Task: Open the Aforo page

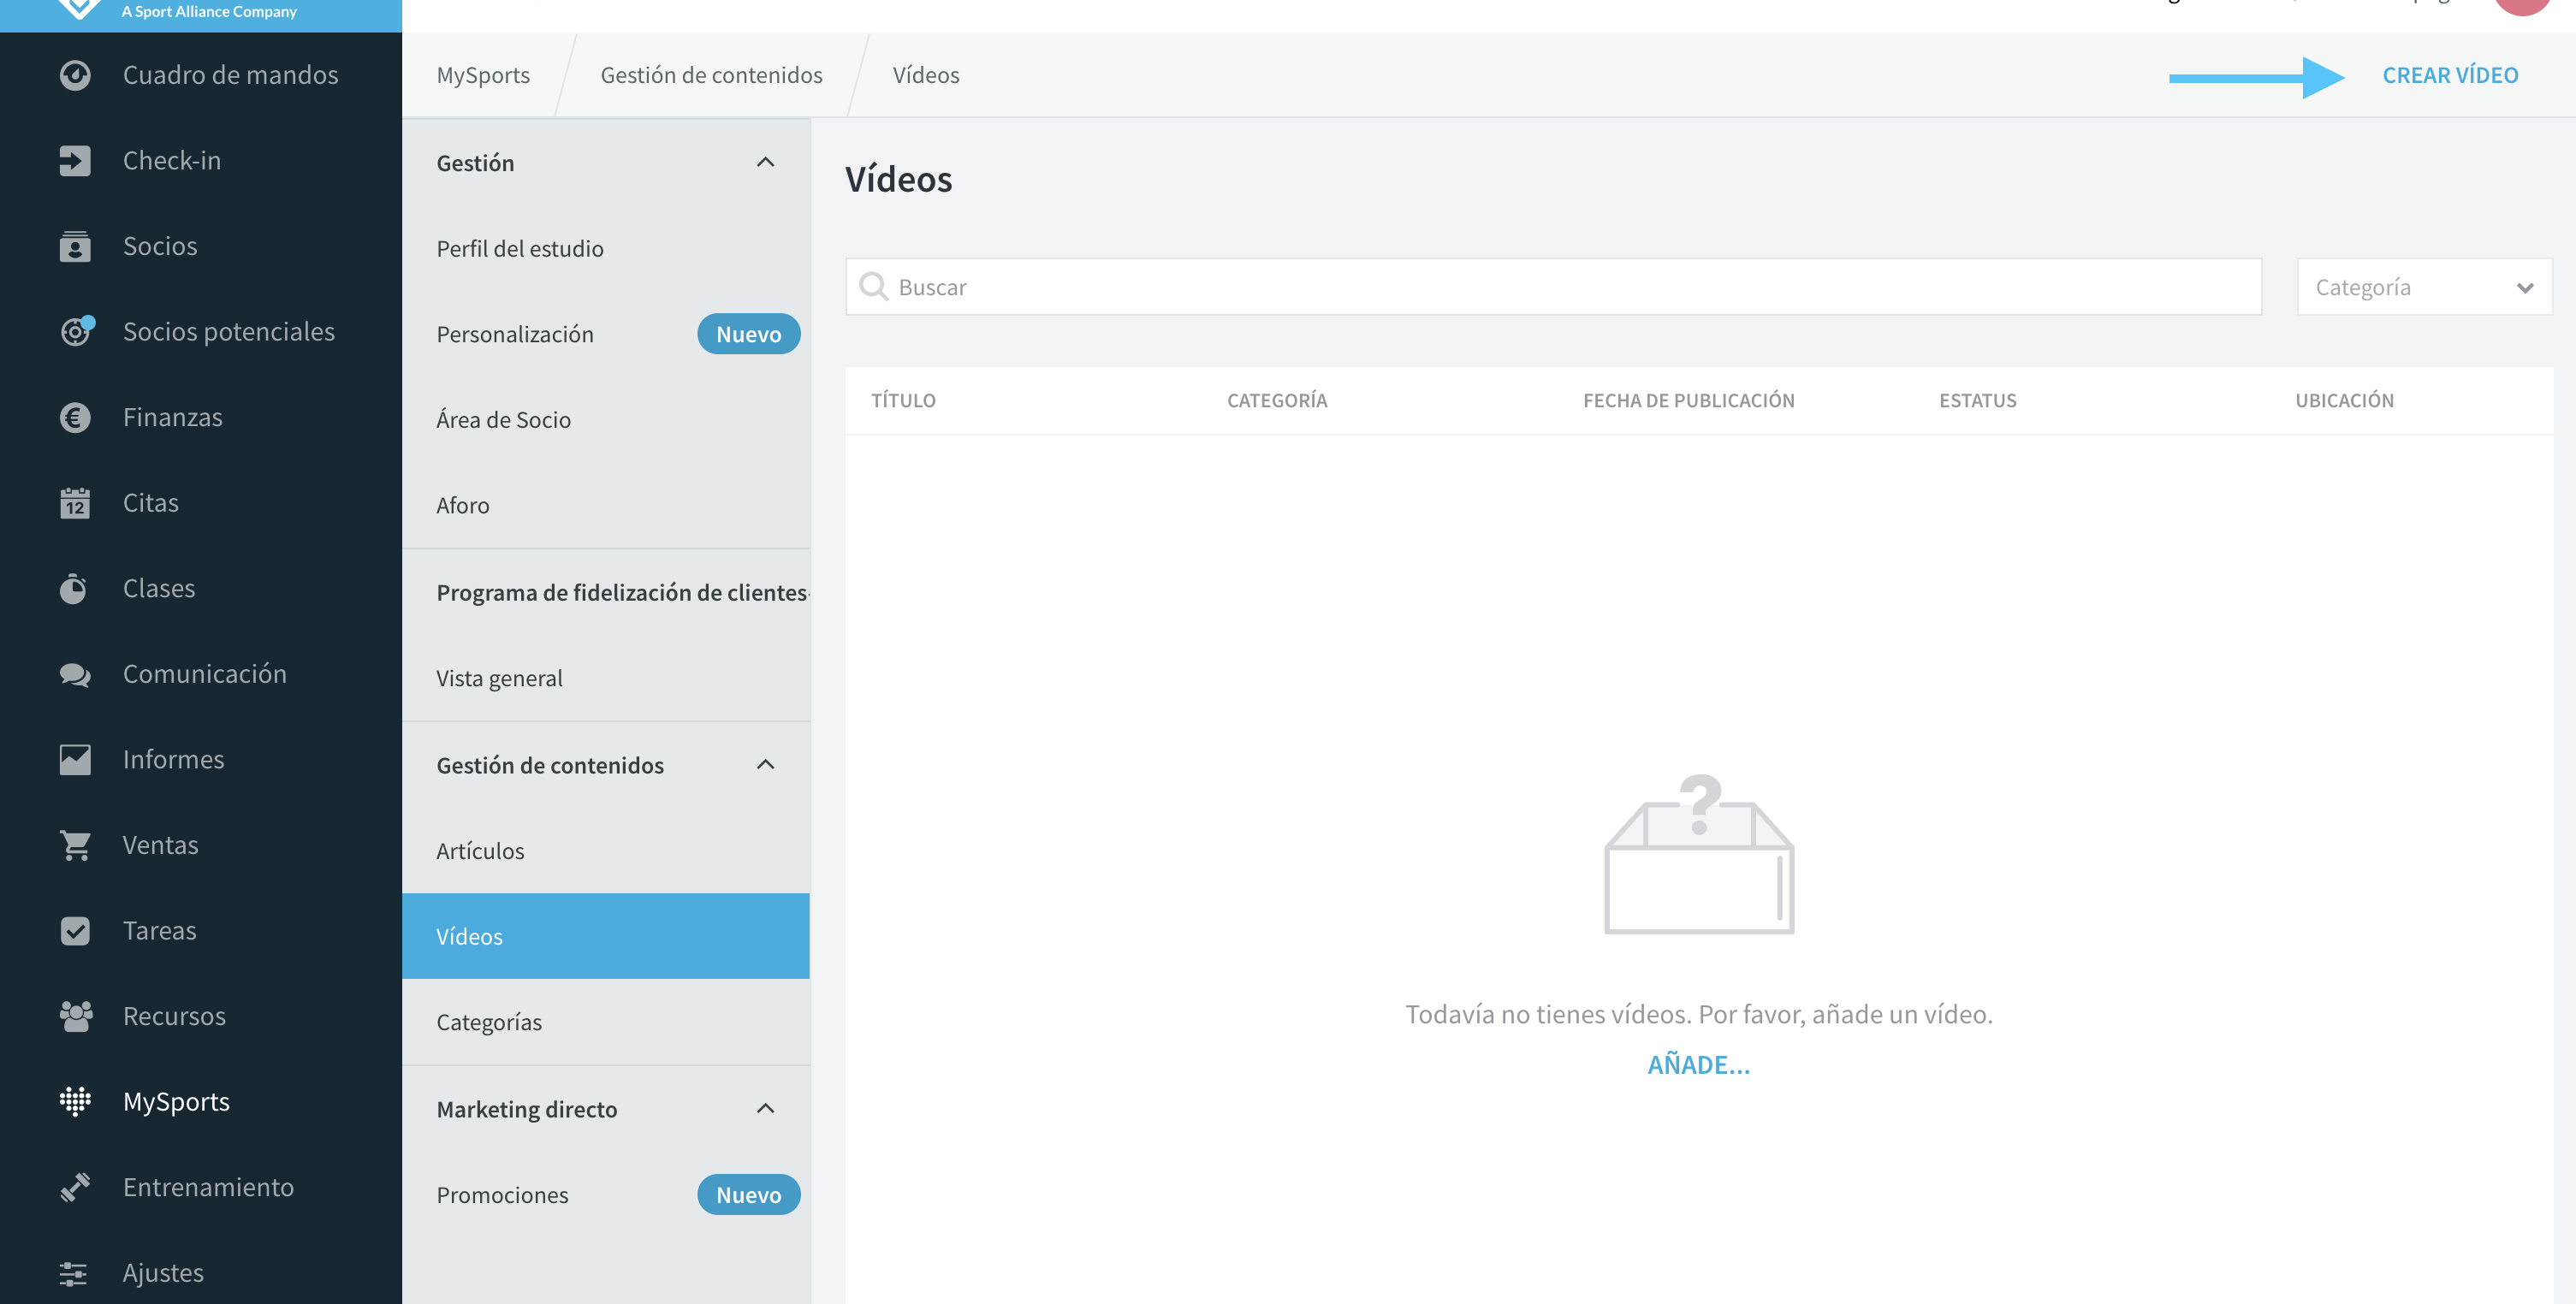Action: (606, 505)
